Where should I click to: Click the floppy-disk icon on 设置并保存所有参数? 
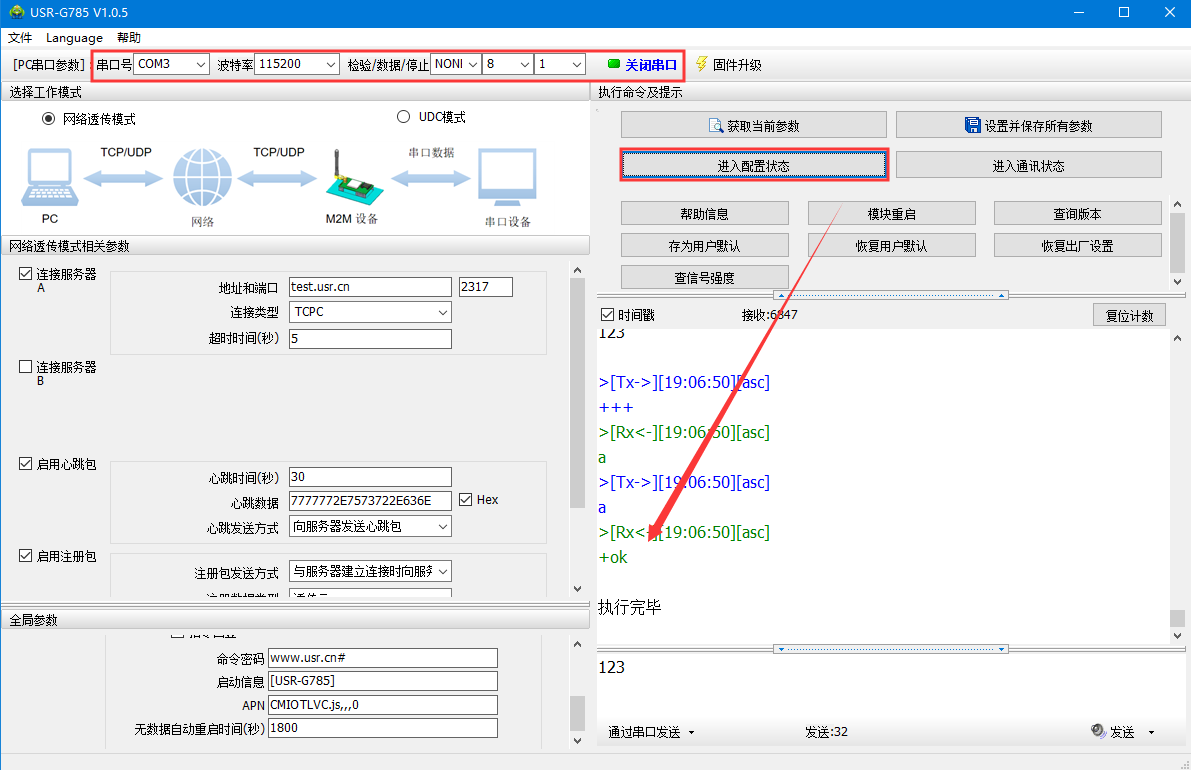972,126
